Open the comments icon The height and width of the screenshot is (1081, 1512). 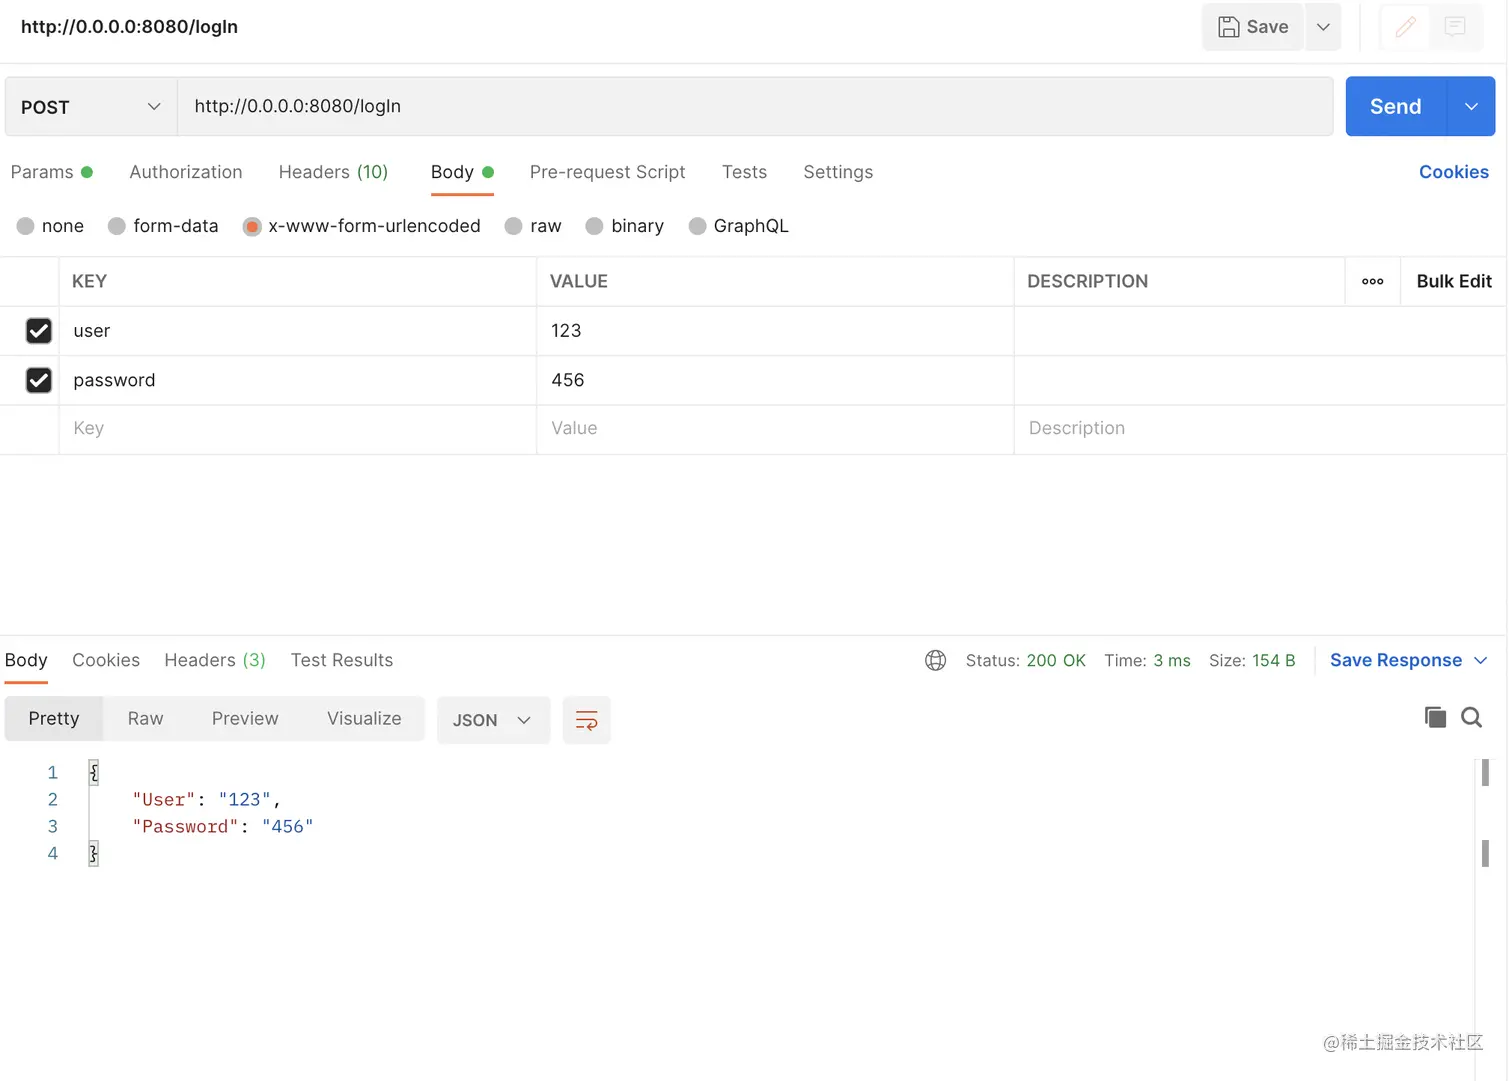pyautogui.click(x=1456, y=27)
